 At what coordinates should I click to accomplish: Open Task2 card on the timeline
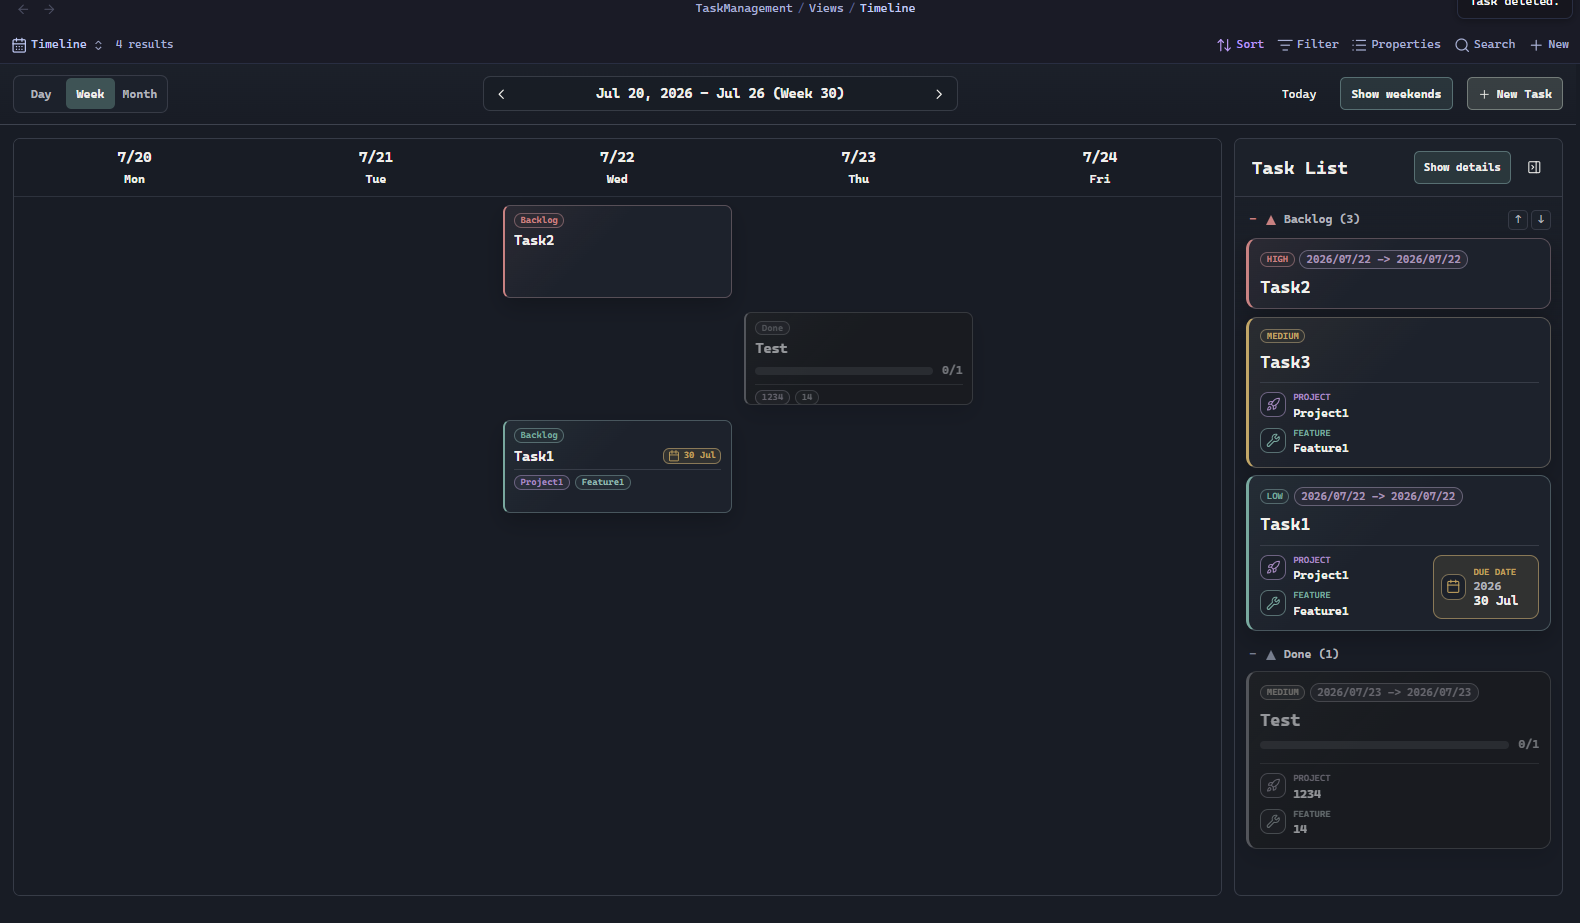point(618,252)
